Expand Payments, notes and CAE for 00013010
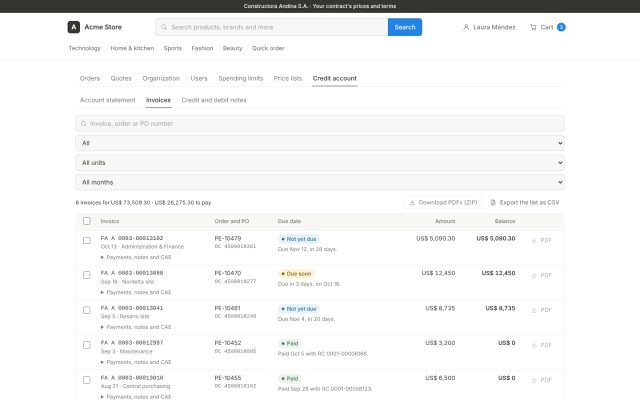 (x=136, y=397)
